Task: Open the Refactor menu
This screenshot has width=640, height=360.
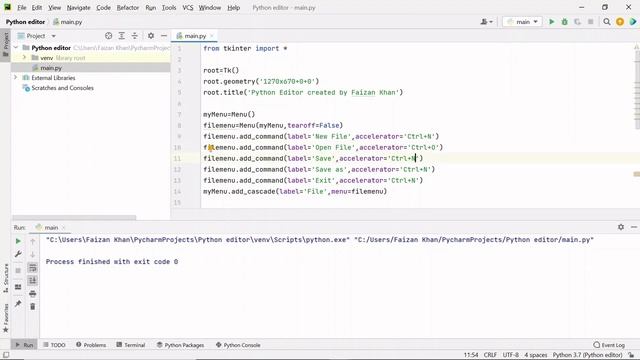Action: tap(127, 7)
